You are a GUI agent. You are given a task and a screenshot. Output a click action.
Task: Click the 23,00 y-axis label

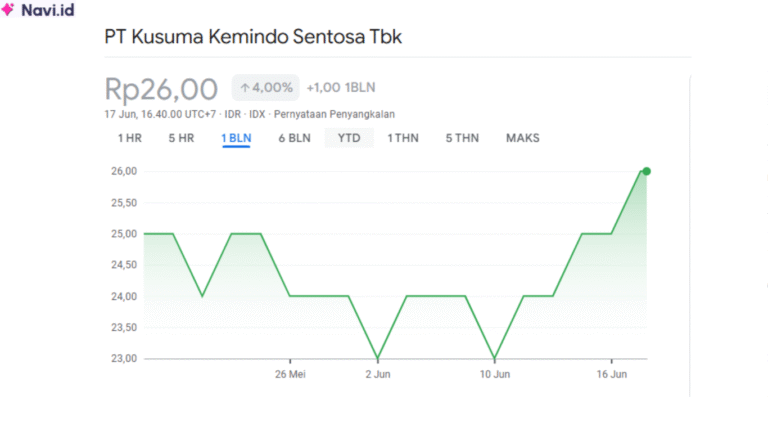click(x=124, y=358)
